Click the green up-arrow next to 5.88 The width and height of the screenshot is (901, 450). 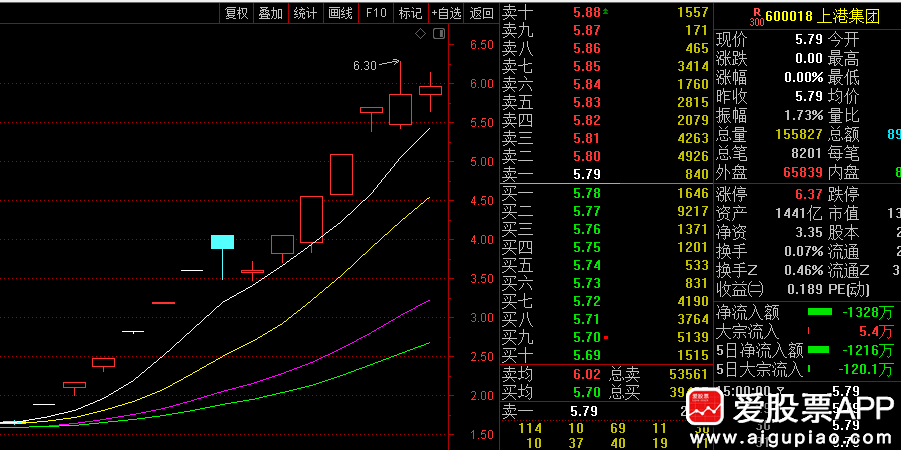(x=605, y=11)
